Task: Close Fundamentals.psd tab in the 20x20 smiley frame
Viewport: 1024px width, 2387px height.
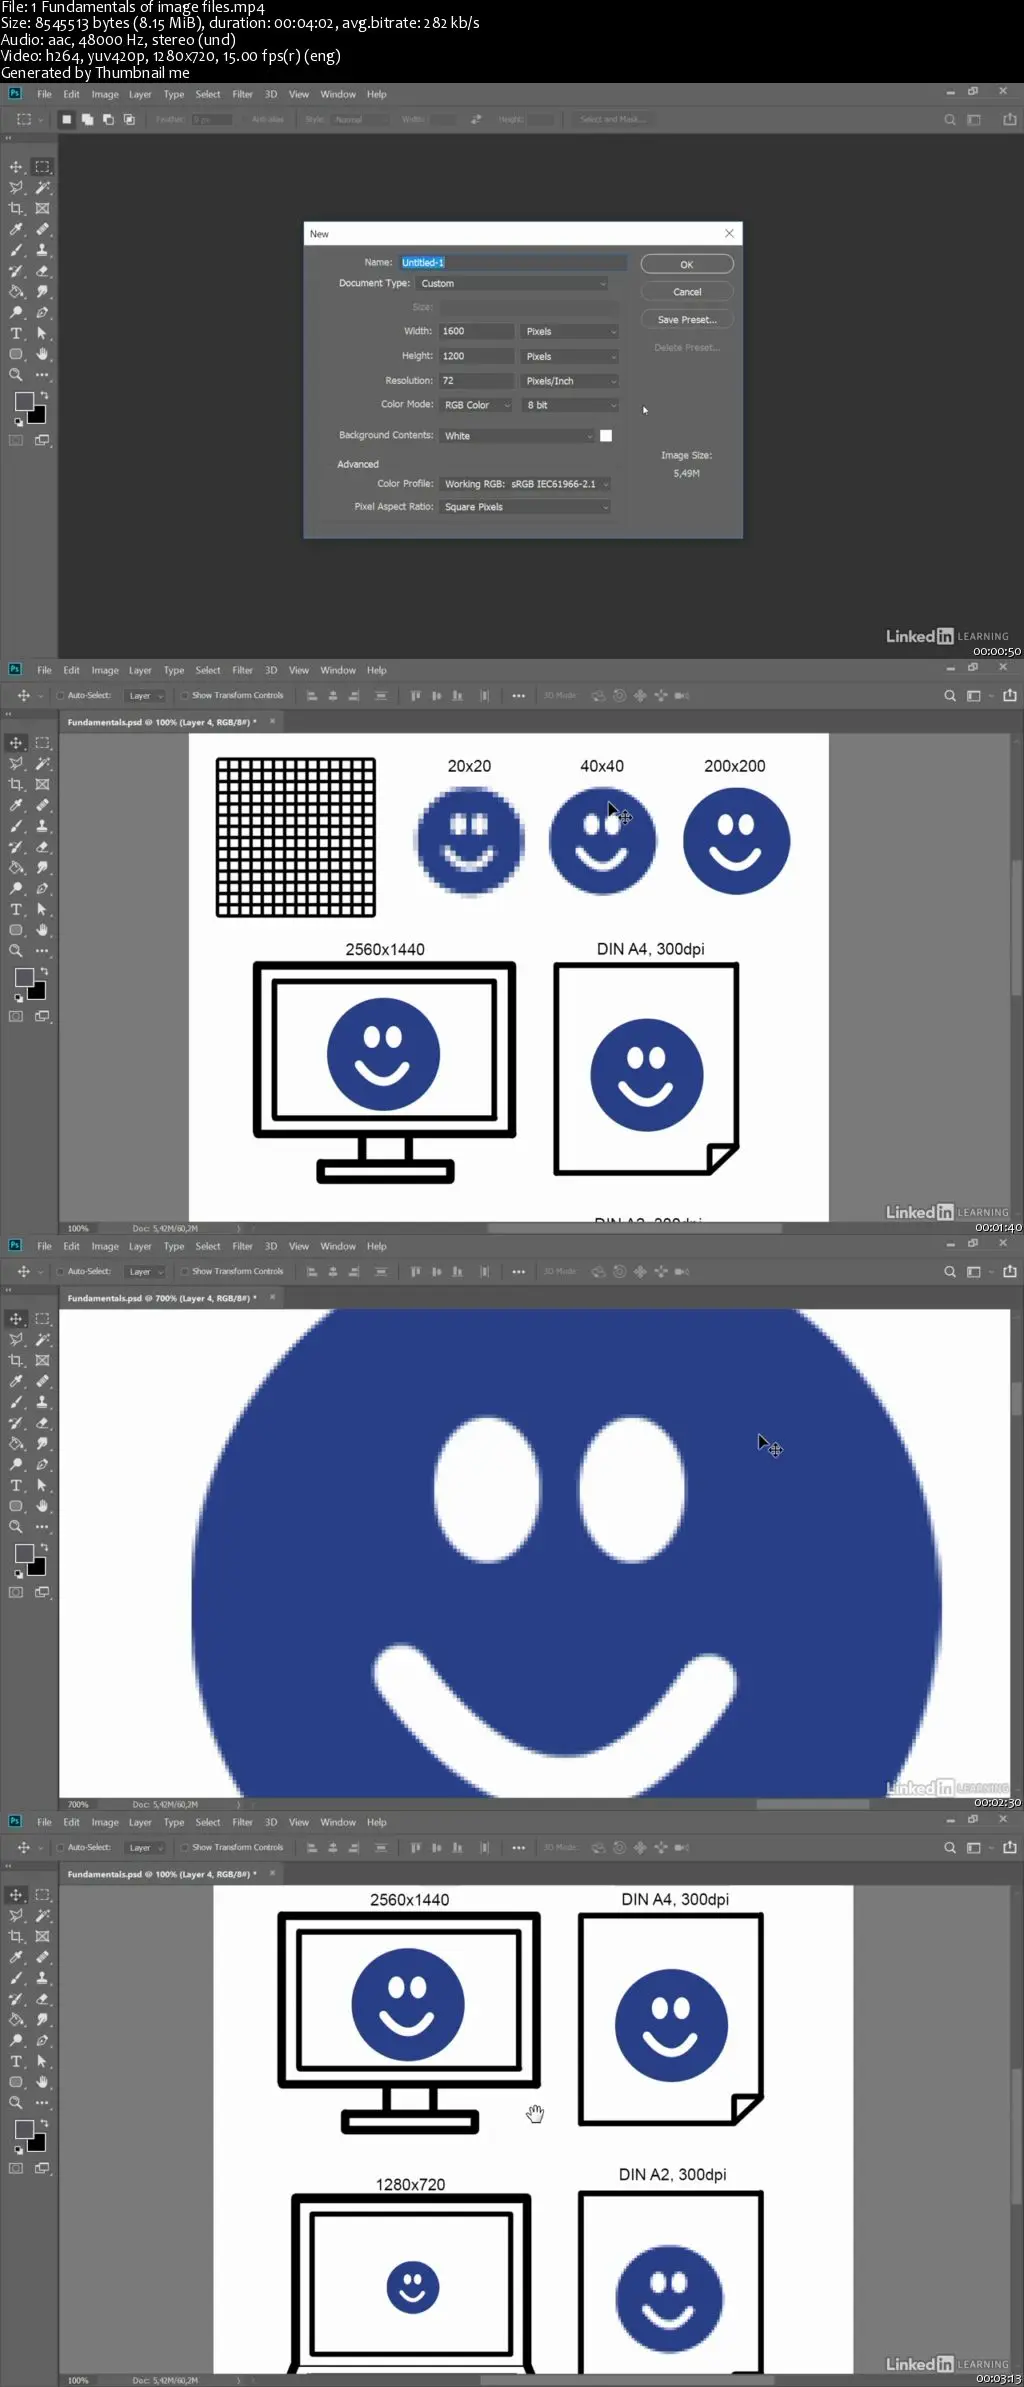Action: coord(272,722)
